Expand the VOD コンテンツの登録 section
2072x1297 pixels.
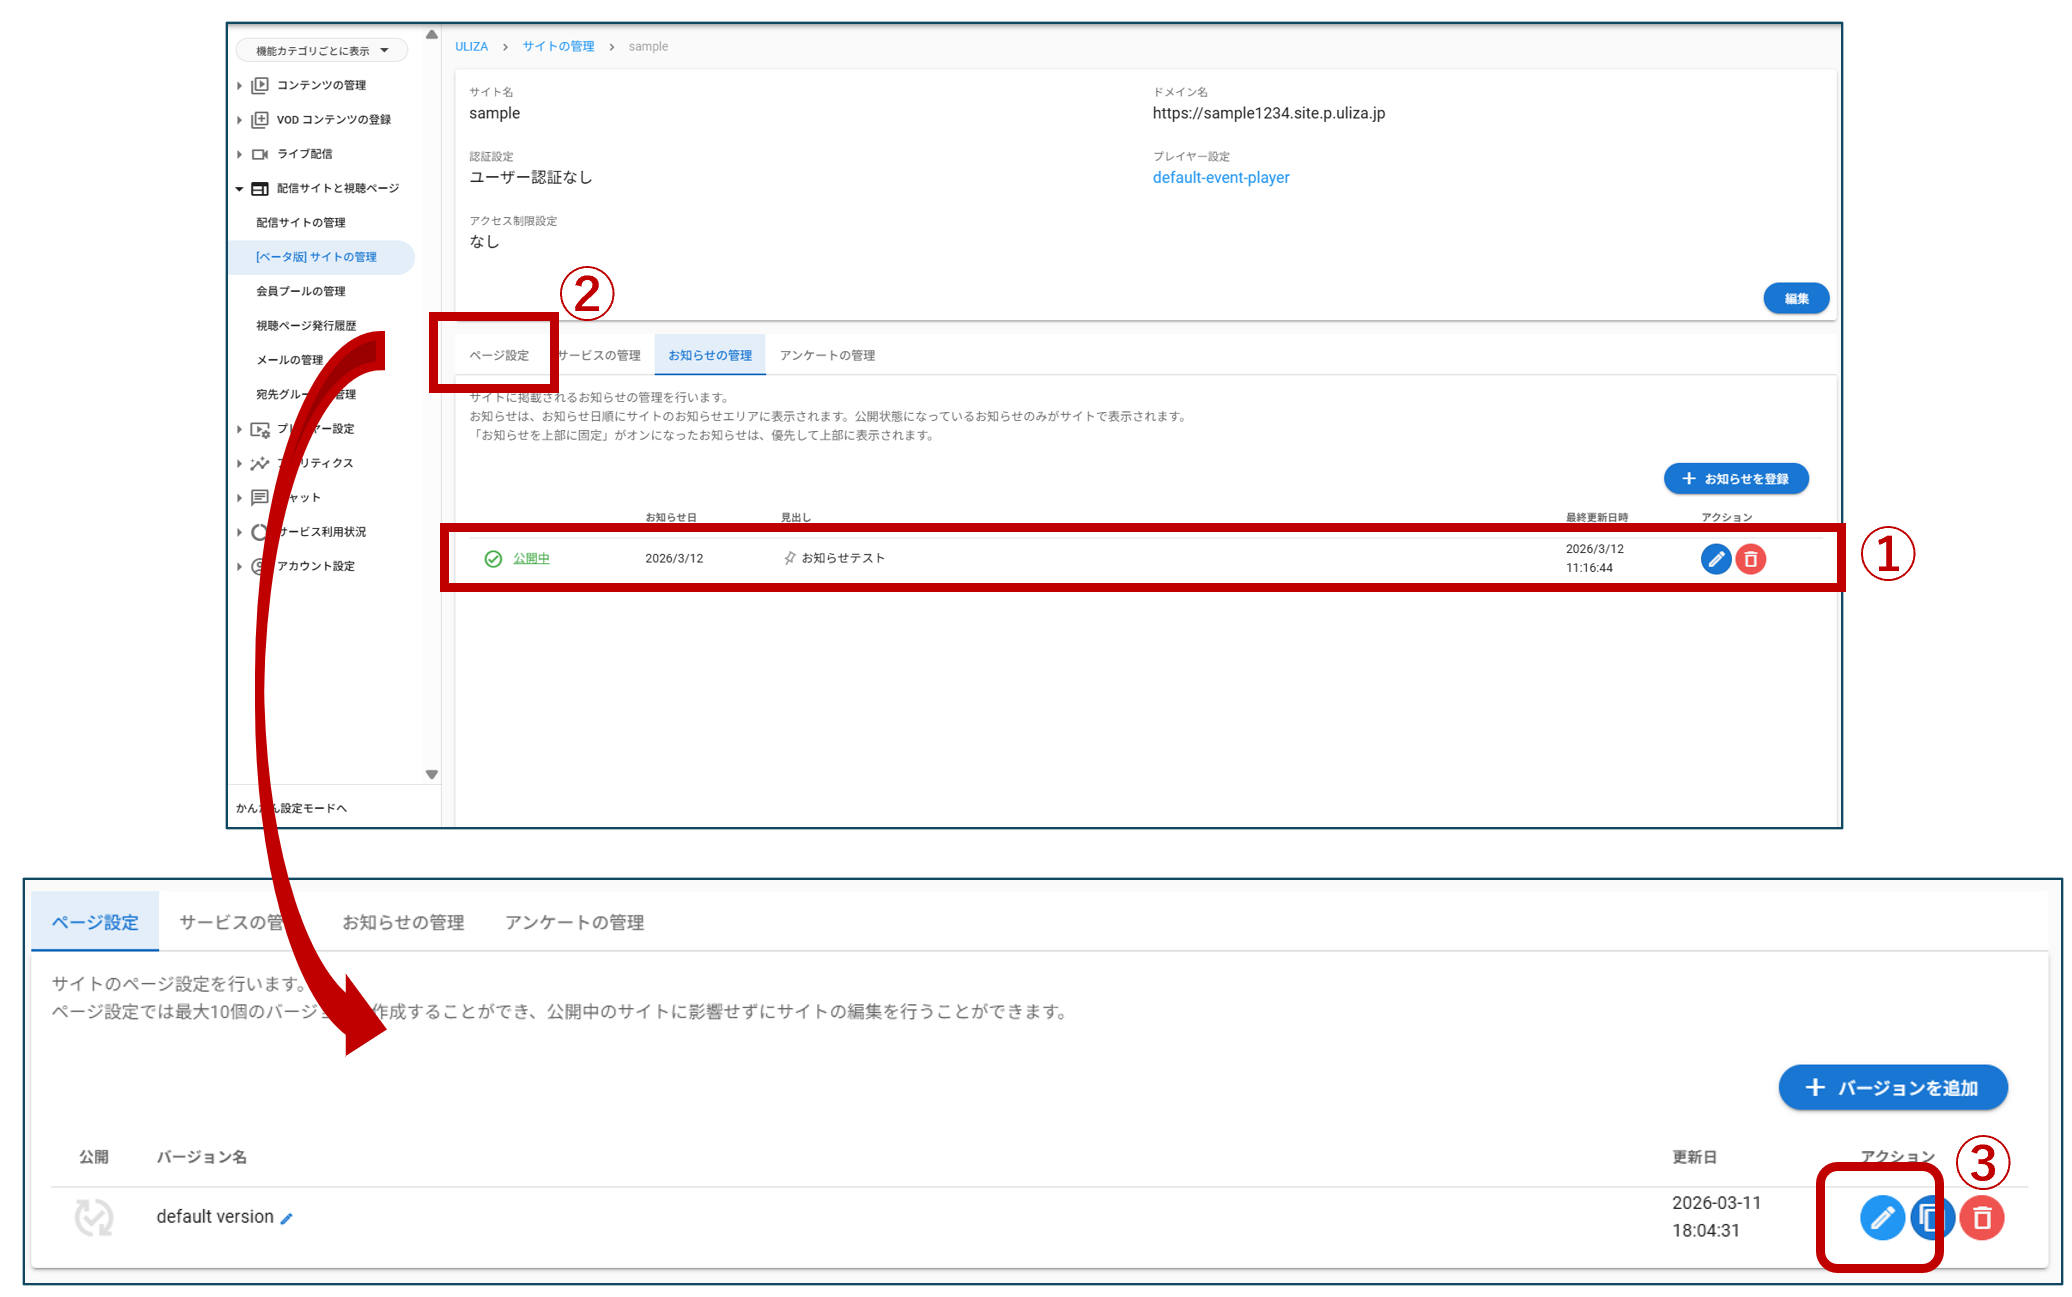tap(240, 120)
